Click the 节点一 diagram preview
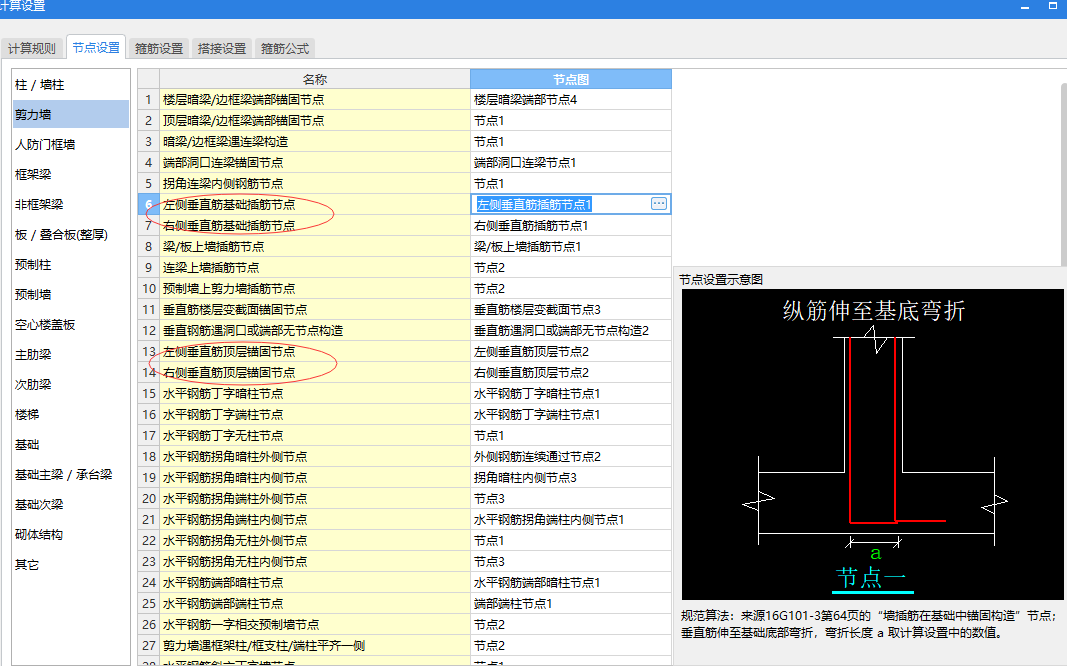The width and height of the screenshot is (1067, 666). pos(872,444)
